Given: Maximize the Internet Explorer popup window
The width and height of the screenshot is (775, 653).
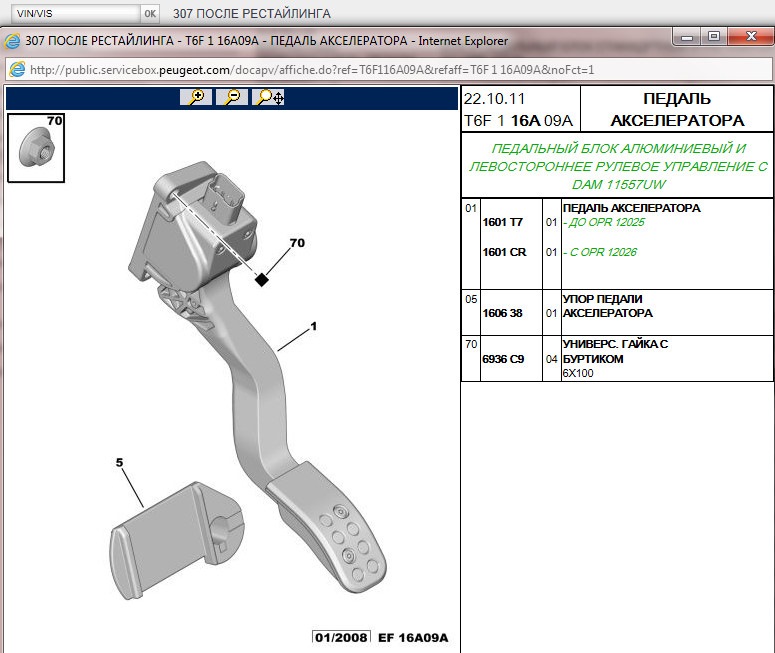Looking at the screenshot, I should tap(714, 37).
